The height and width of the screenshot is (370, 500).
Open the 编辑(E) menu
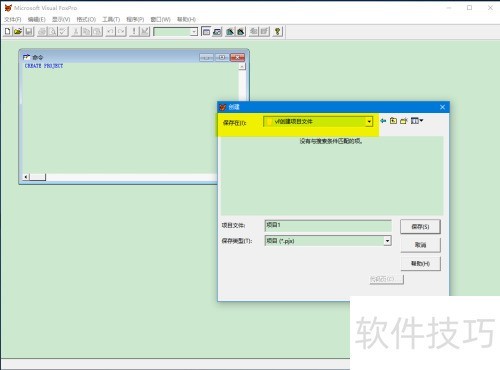point(37,19)
